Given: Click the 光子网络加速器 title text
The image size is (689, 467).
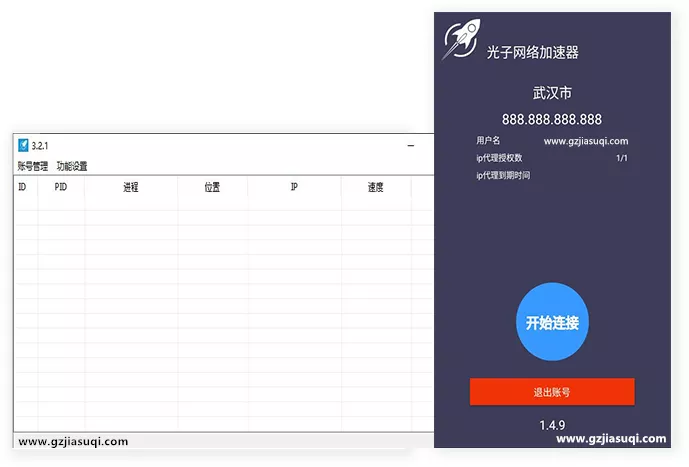Looking at the screenshot, I should (532, 52).
